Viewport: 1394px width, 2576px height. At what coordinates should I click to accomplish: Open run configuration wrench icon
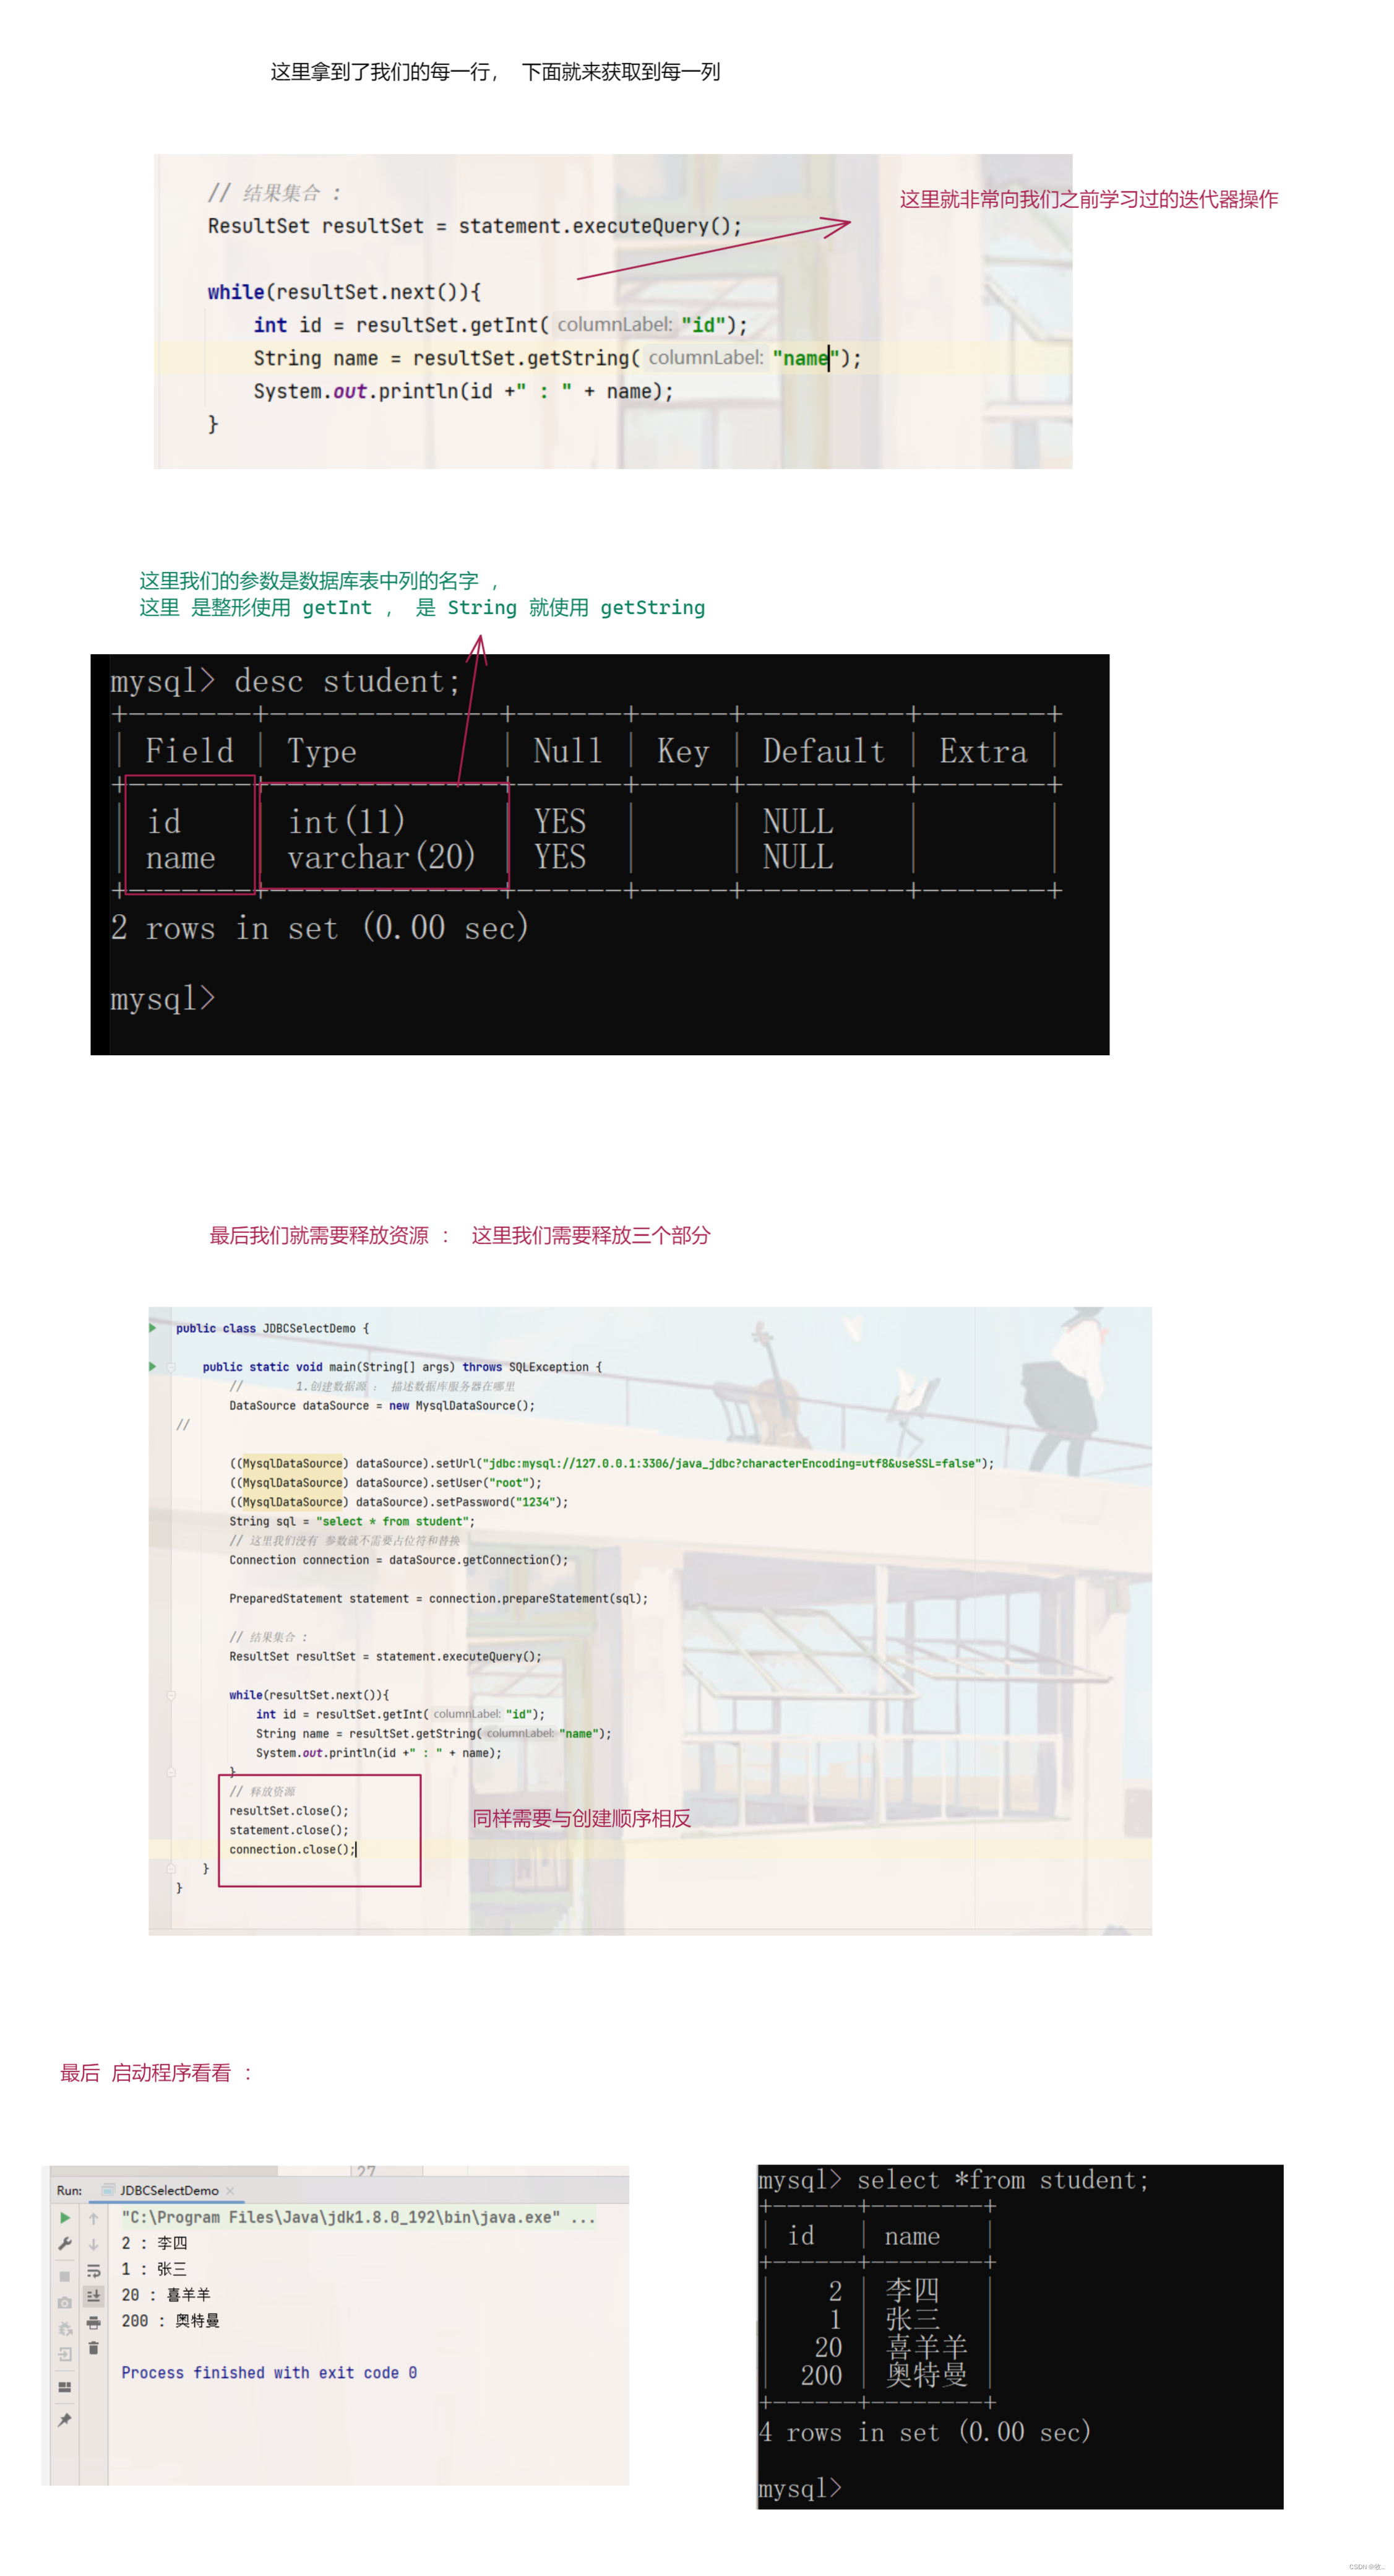point(65,2244)
